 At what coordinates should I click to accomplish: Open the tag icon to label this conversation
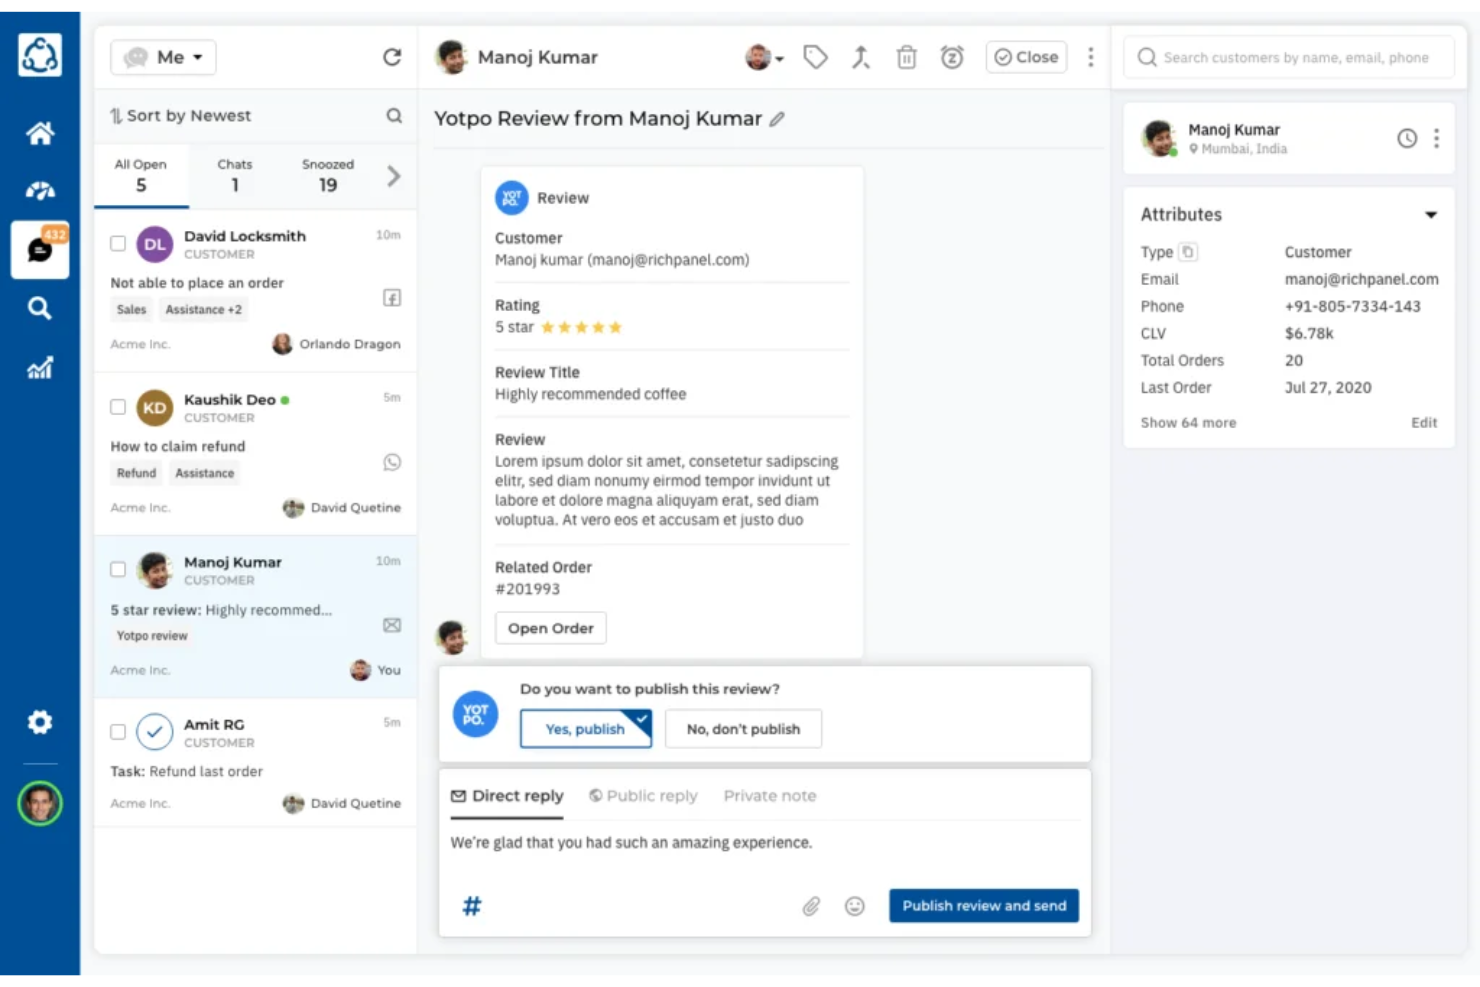point(815,57)
